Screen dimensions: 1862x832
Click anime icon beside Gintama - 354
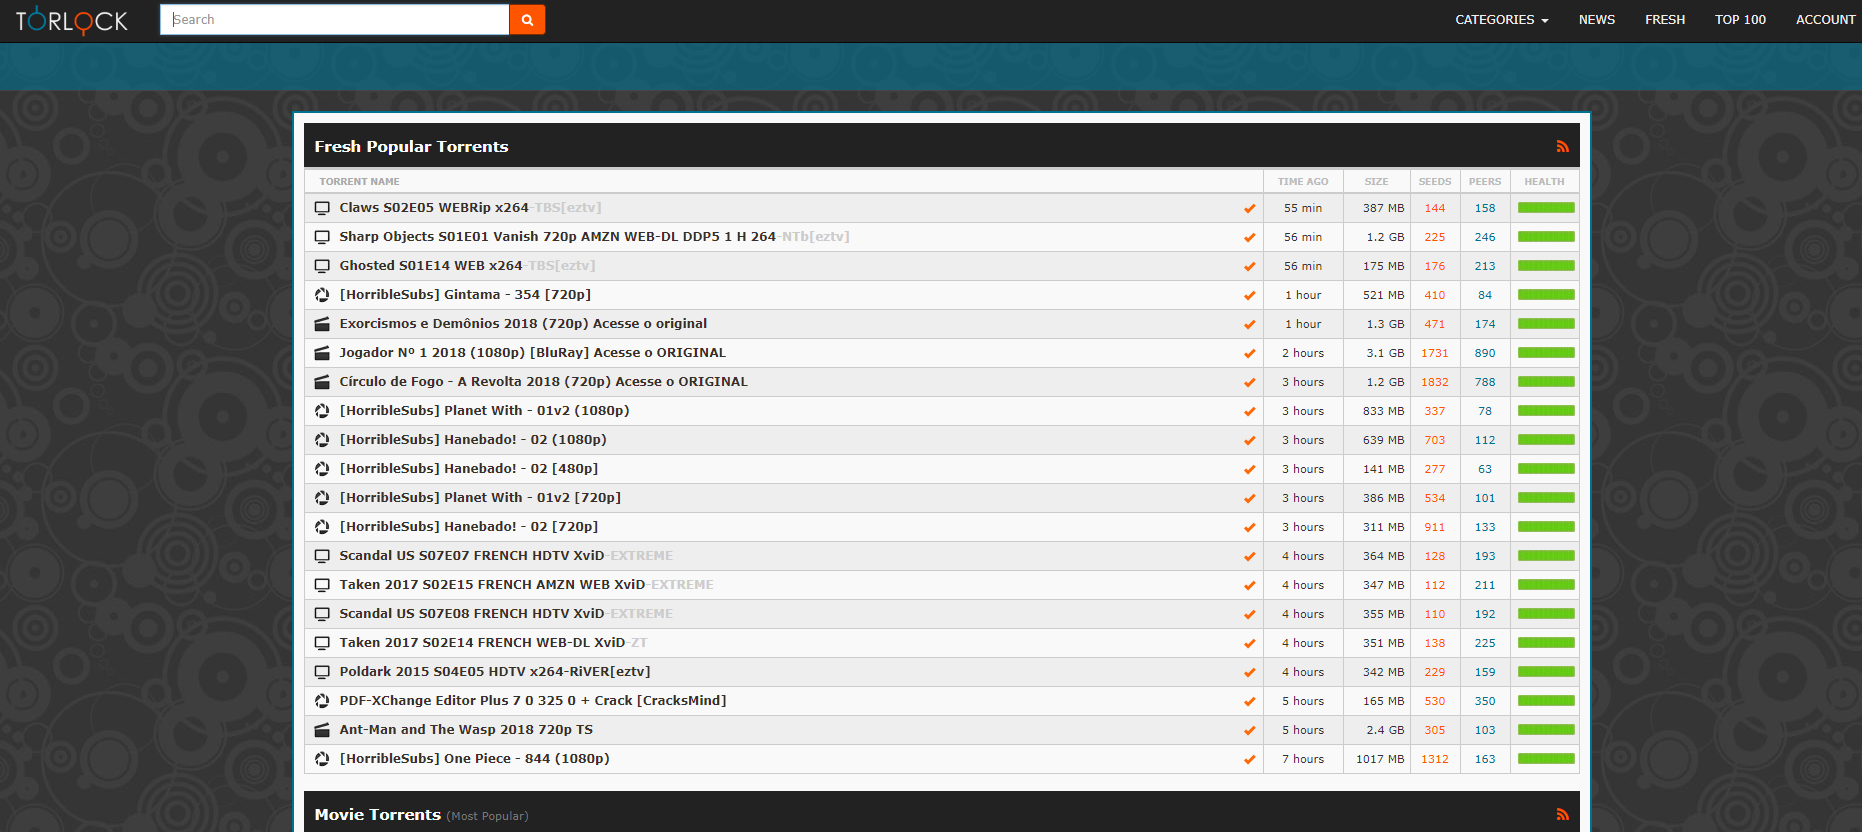[322, 295]
